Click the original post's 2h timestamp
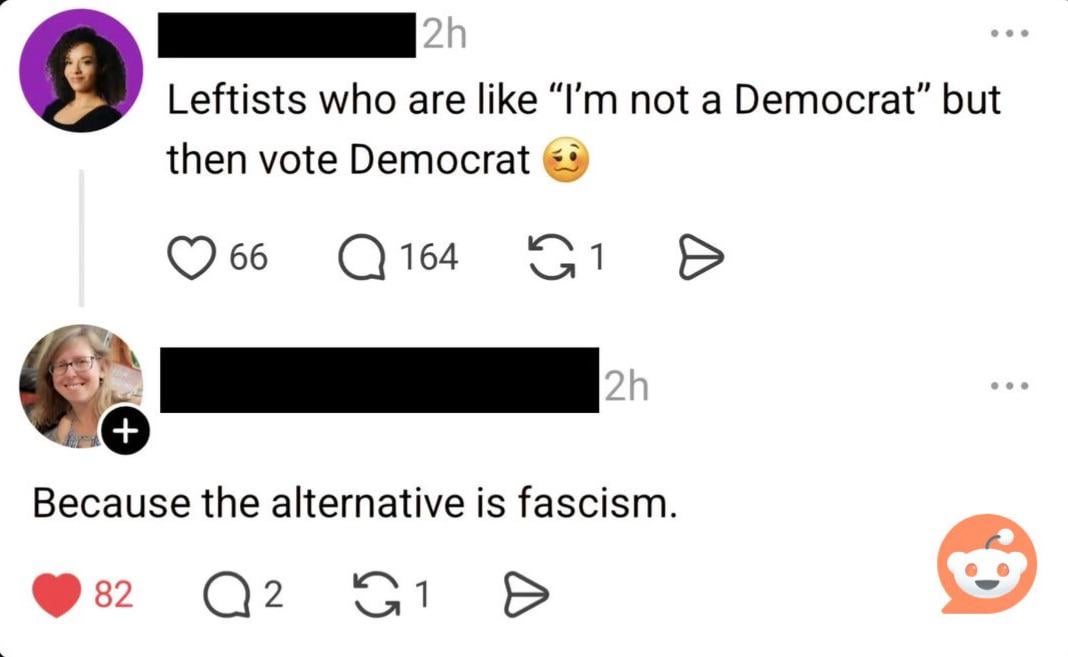The height and width of the screenshot is (657, 1068). 443,35
